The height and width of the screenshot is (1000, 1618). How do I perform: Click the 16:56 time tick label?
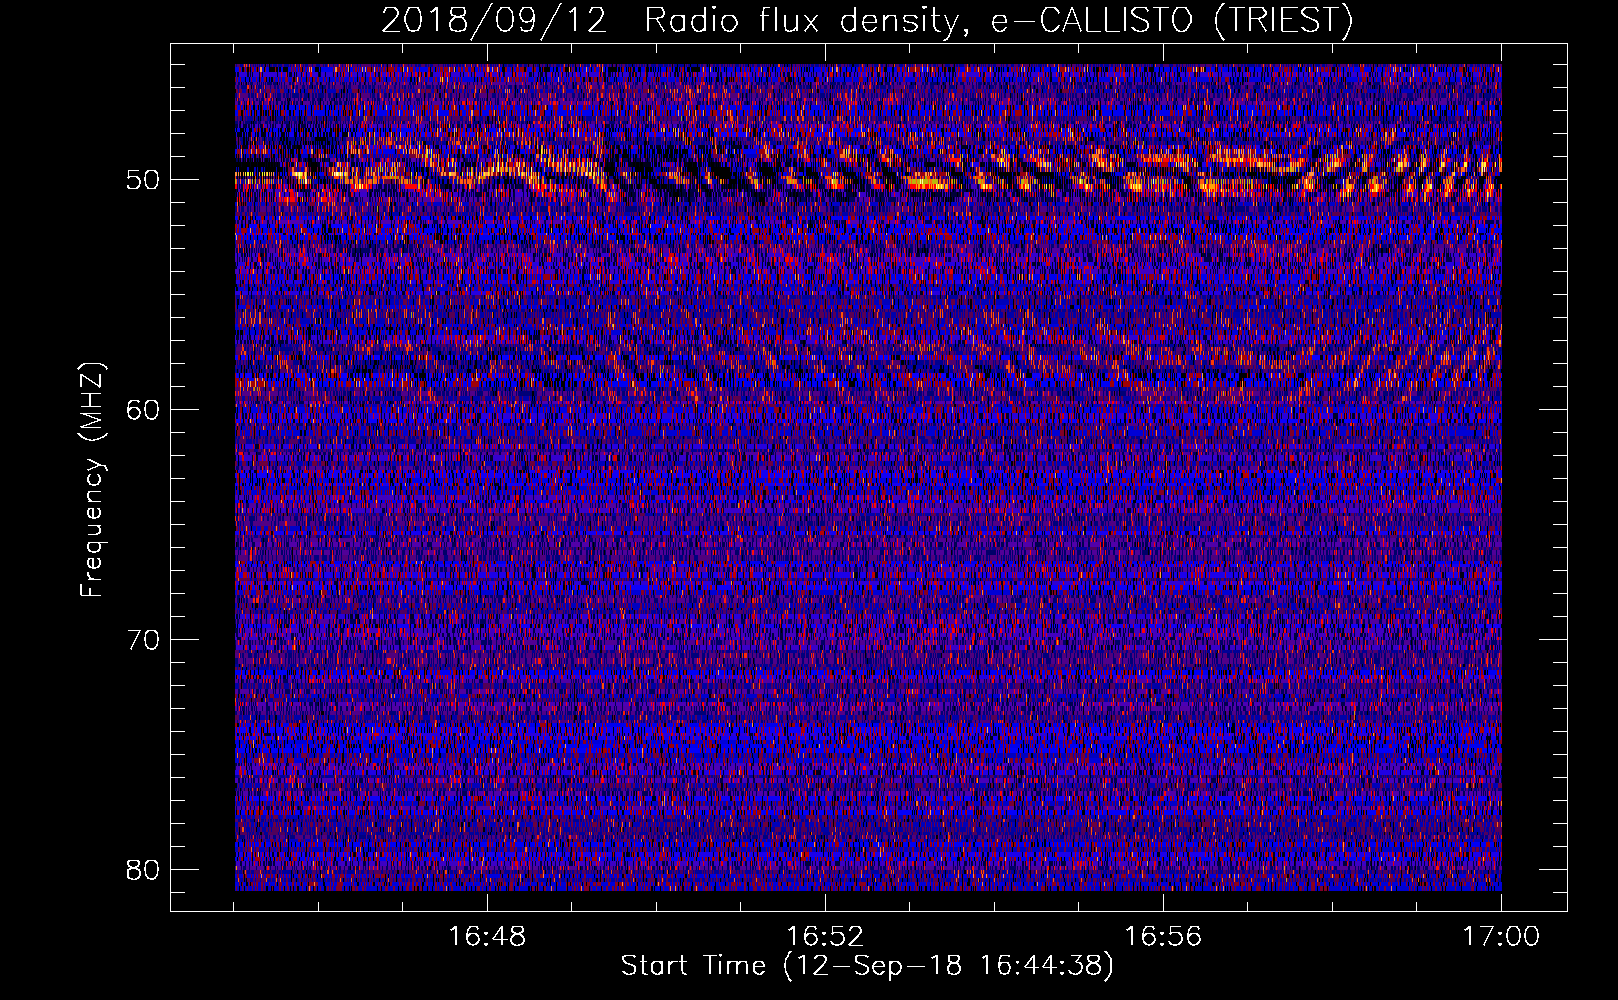coord(1163,937)
